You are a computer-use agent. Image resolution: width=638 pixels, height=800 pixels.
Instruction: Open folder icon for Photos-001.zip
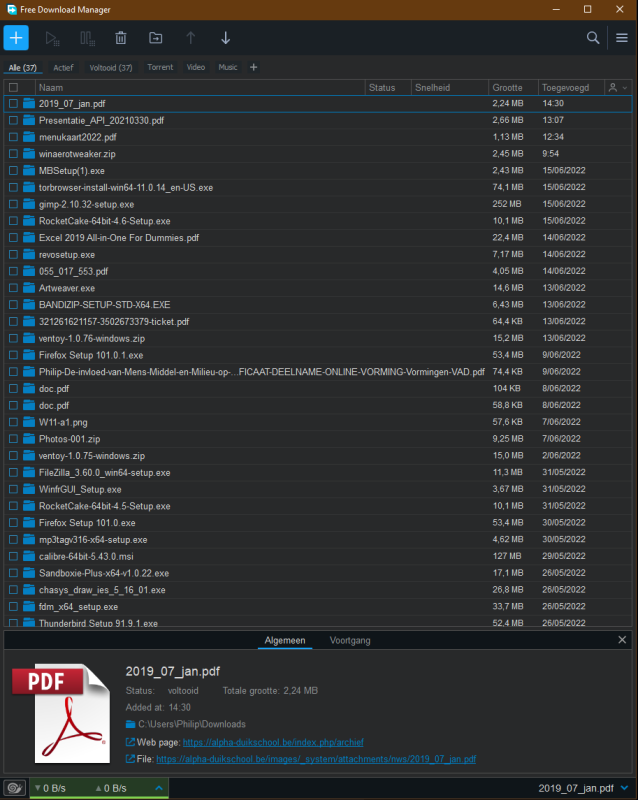tap(29, 439)
